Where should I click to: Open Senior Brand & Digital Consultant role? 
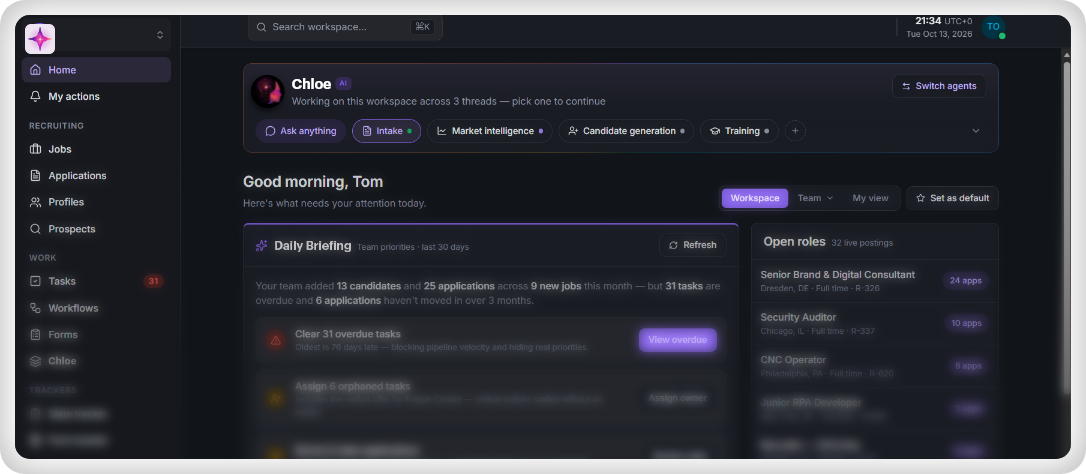(875, 281)
